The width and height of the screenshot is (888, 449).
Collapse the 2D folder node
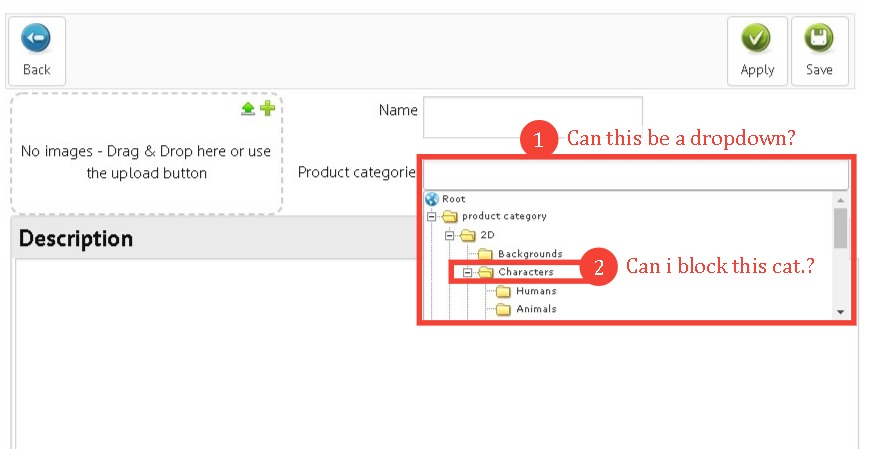point(450,235)
